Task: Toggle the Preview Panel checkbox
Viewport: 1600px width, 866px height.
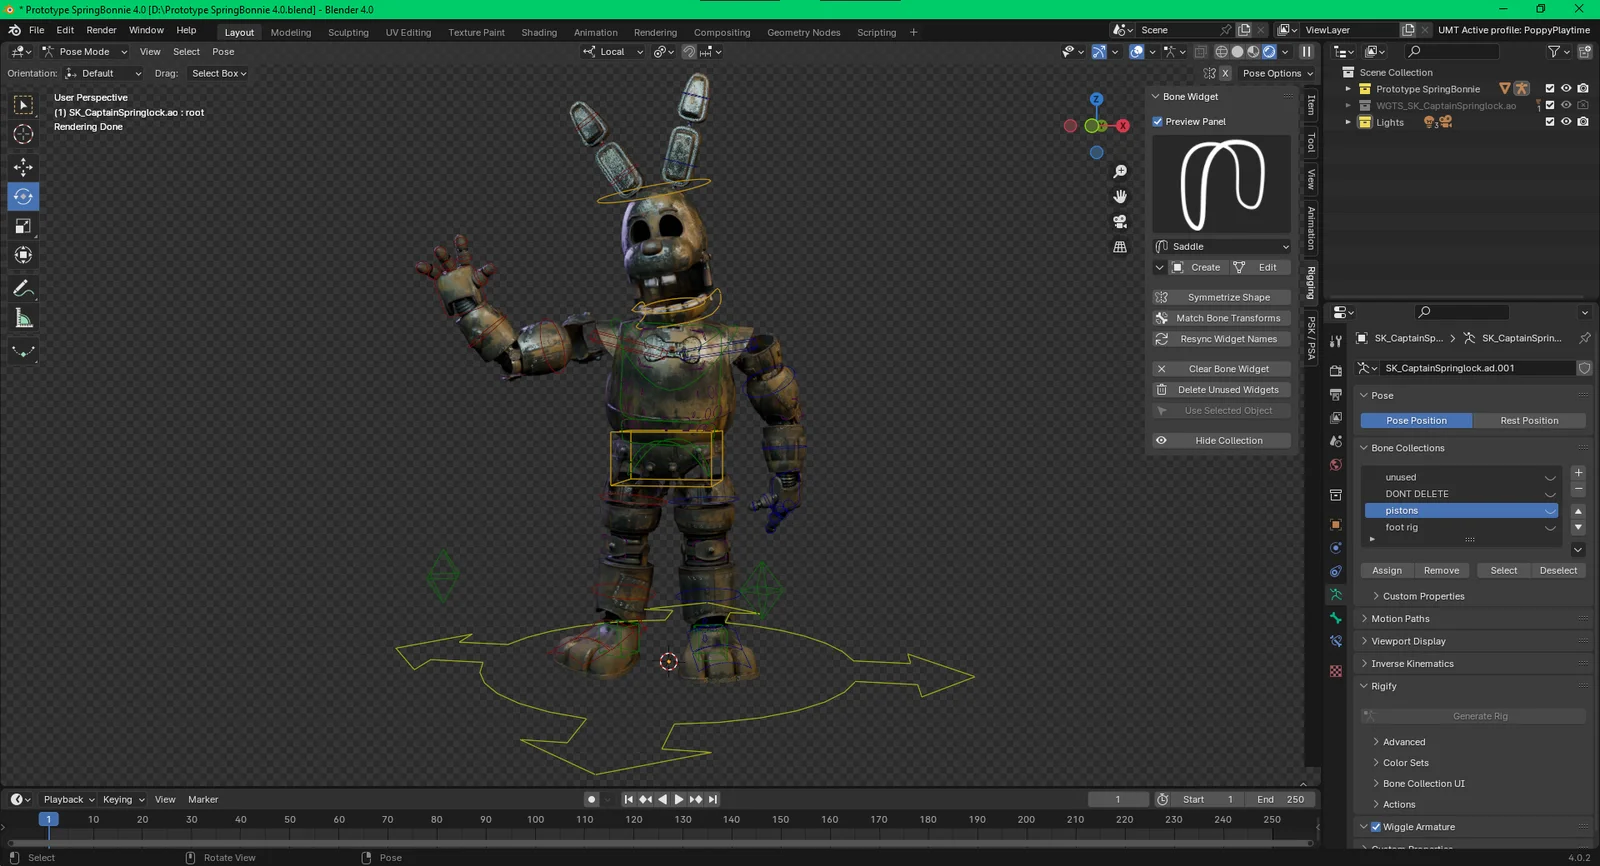Action: [1158, 122]
